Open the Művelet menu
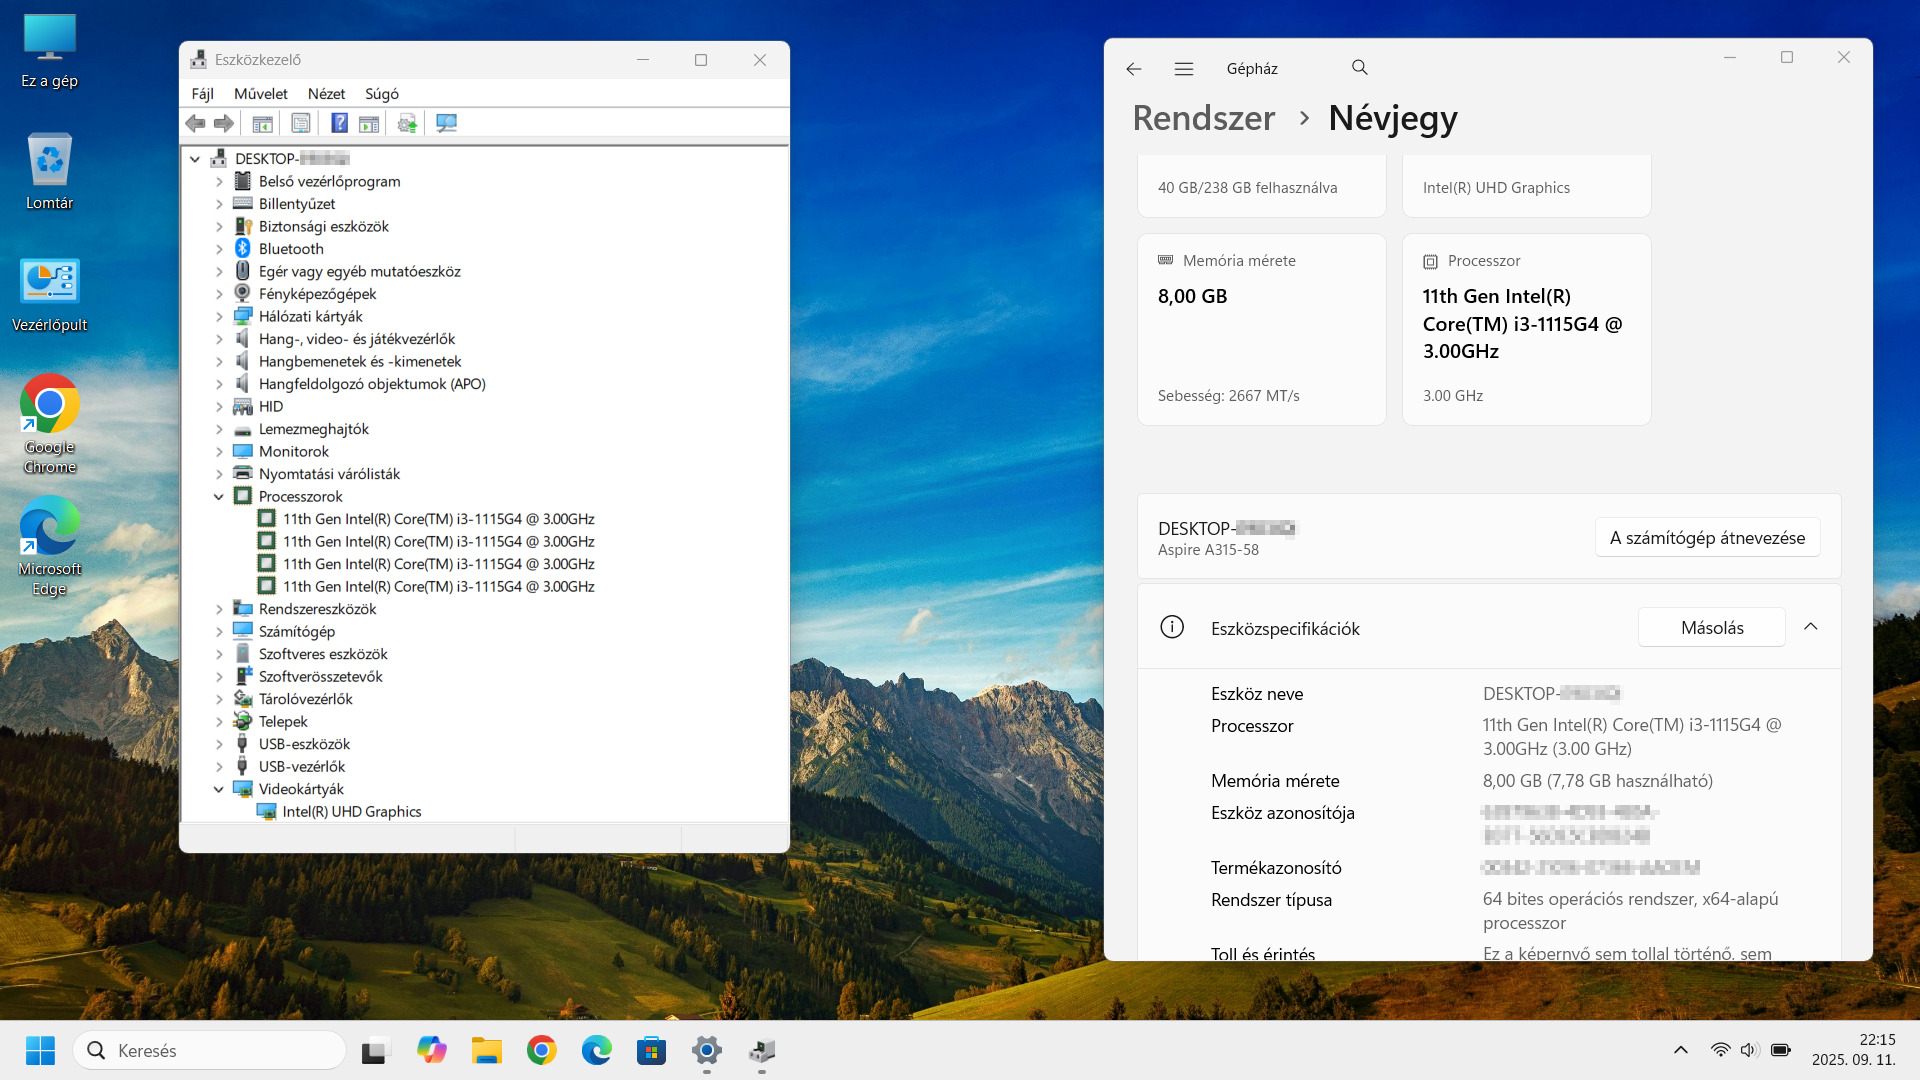This screenshot has width=1920, height=1080. point(260,94)
